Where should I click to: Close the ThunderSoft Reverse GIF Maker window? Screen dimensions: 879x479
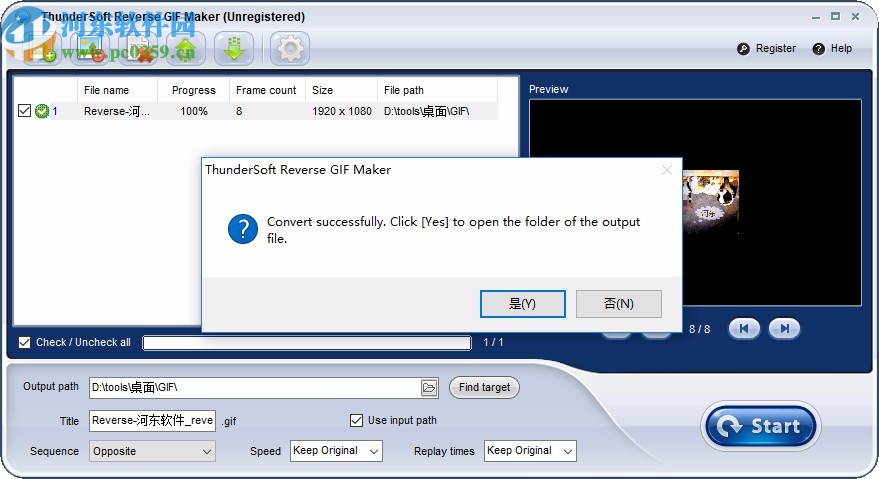855,17
